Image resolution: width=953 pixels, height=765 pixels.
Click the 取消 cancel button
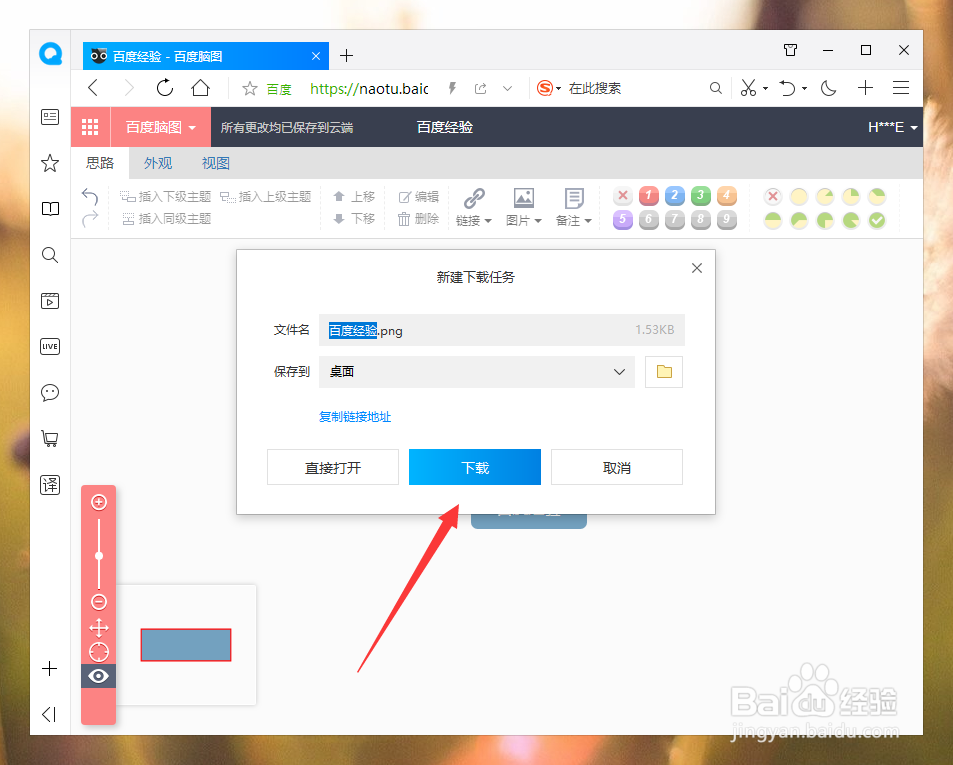tap(617, 467)
